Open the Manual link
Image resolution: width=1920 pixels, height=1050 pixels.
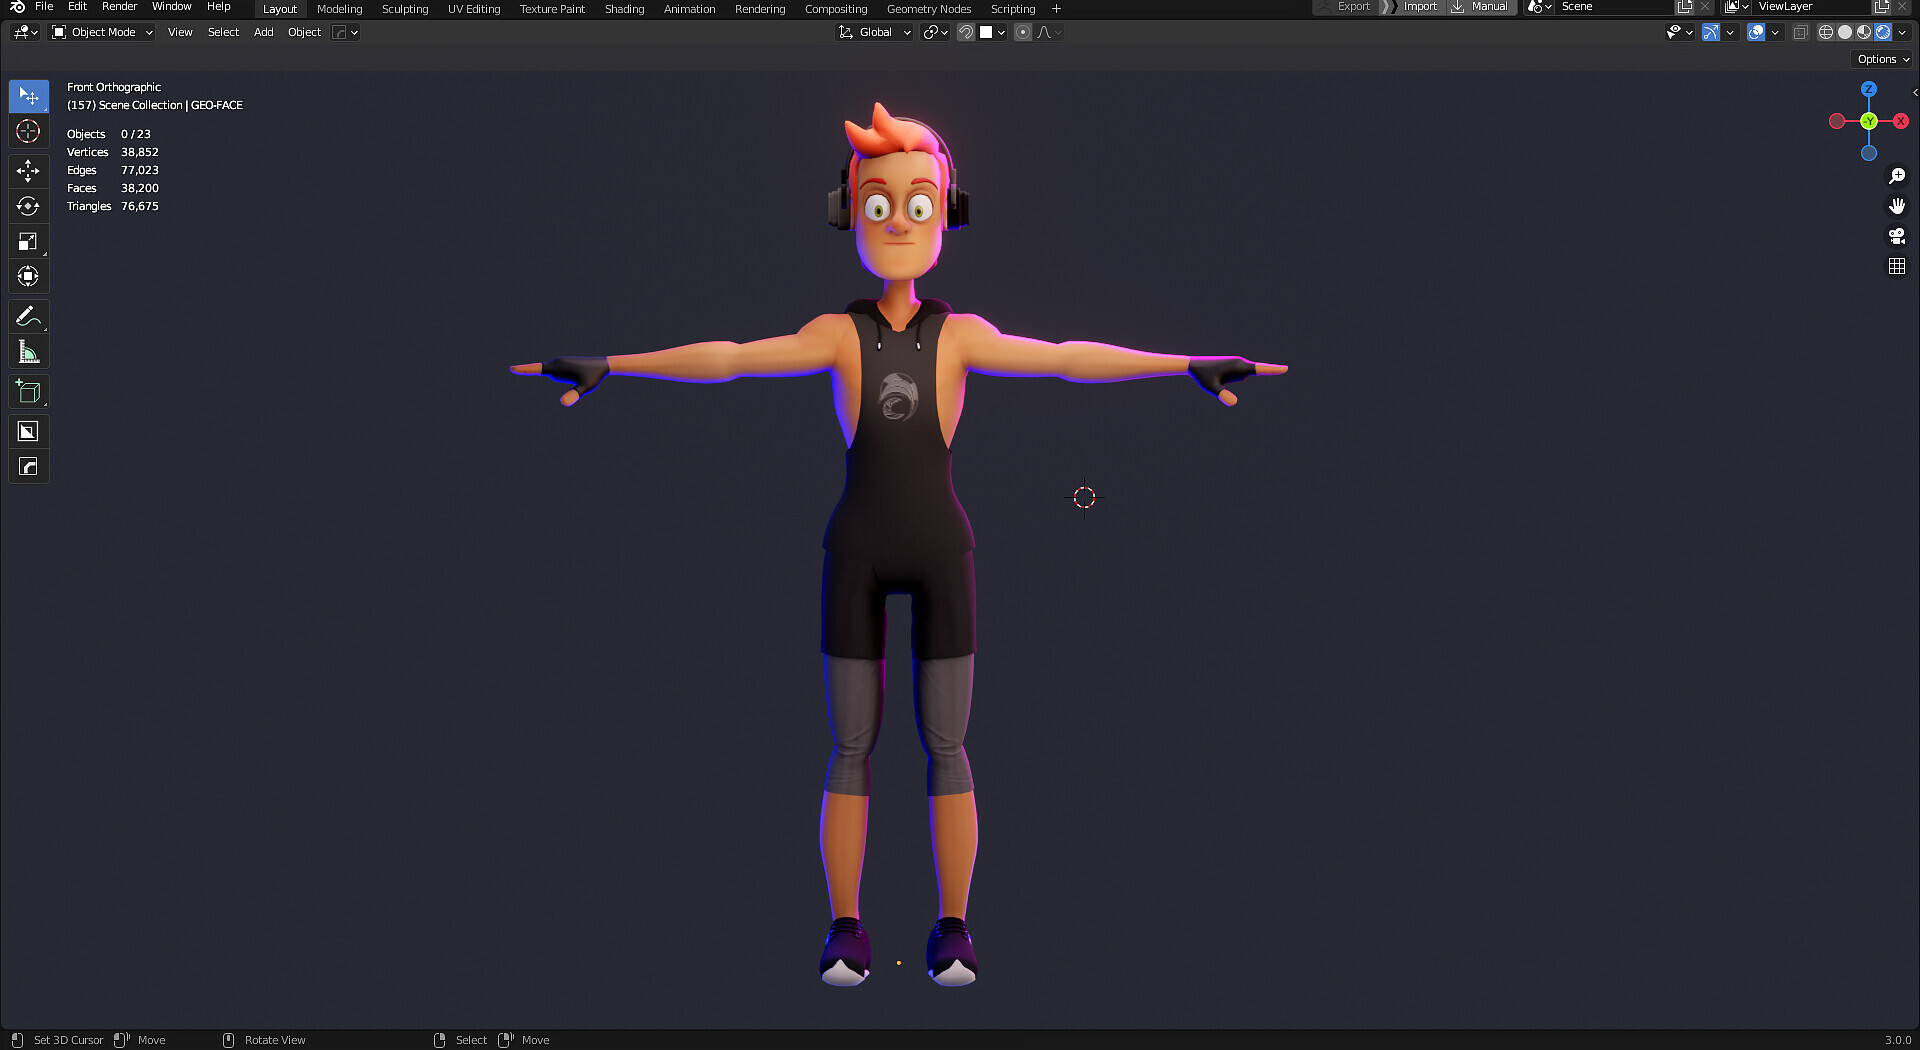pyautogui.click(x=1489, y=6)
